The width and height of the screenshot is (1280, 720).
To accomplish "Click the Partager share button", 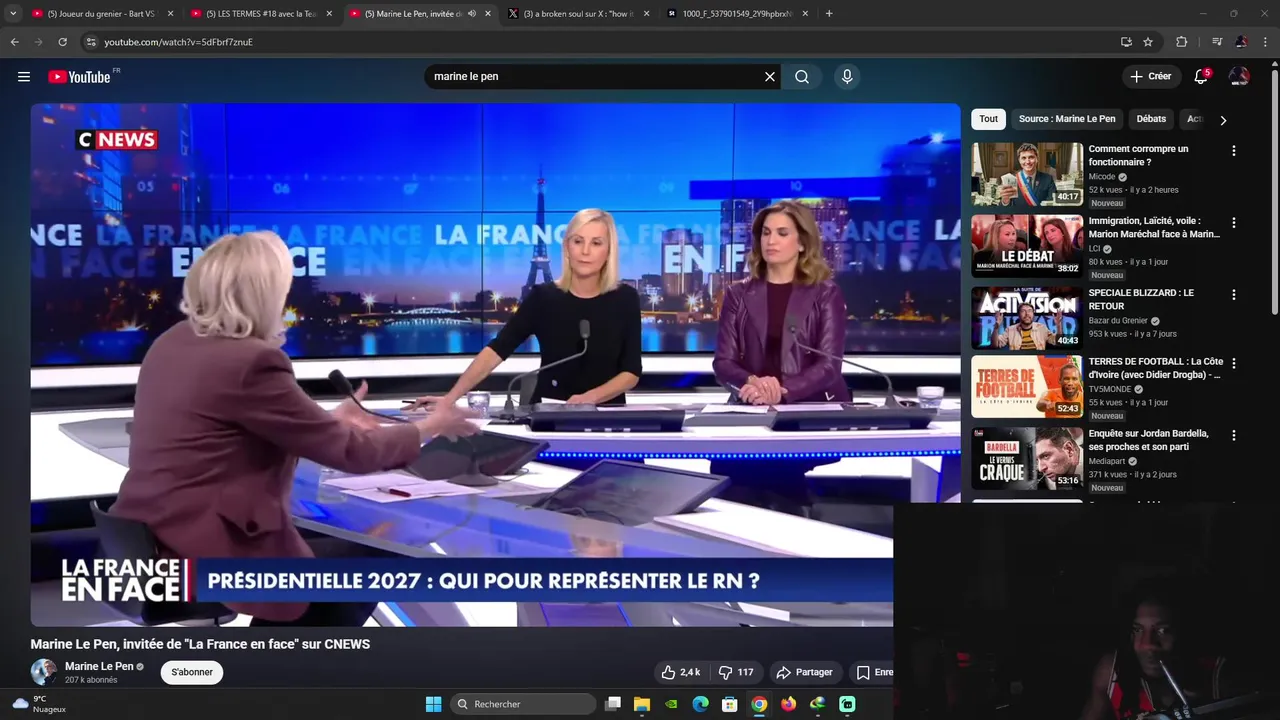I will tap(805, 672).
